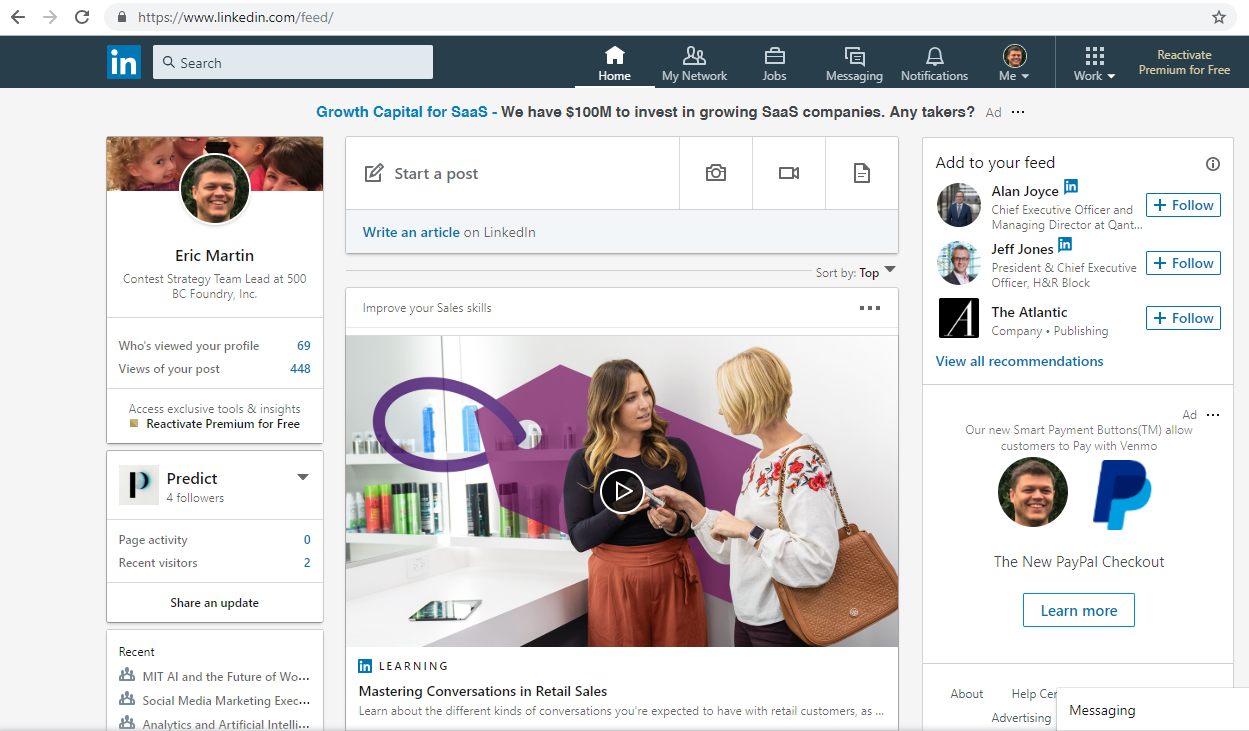Click the Predict page logo
1249x731 pixels.
tap(138, 485)
